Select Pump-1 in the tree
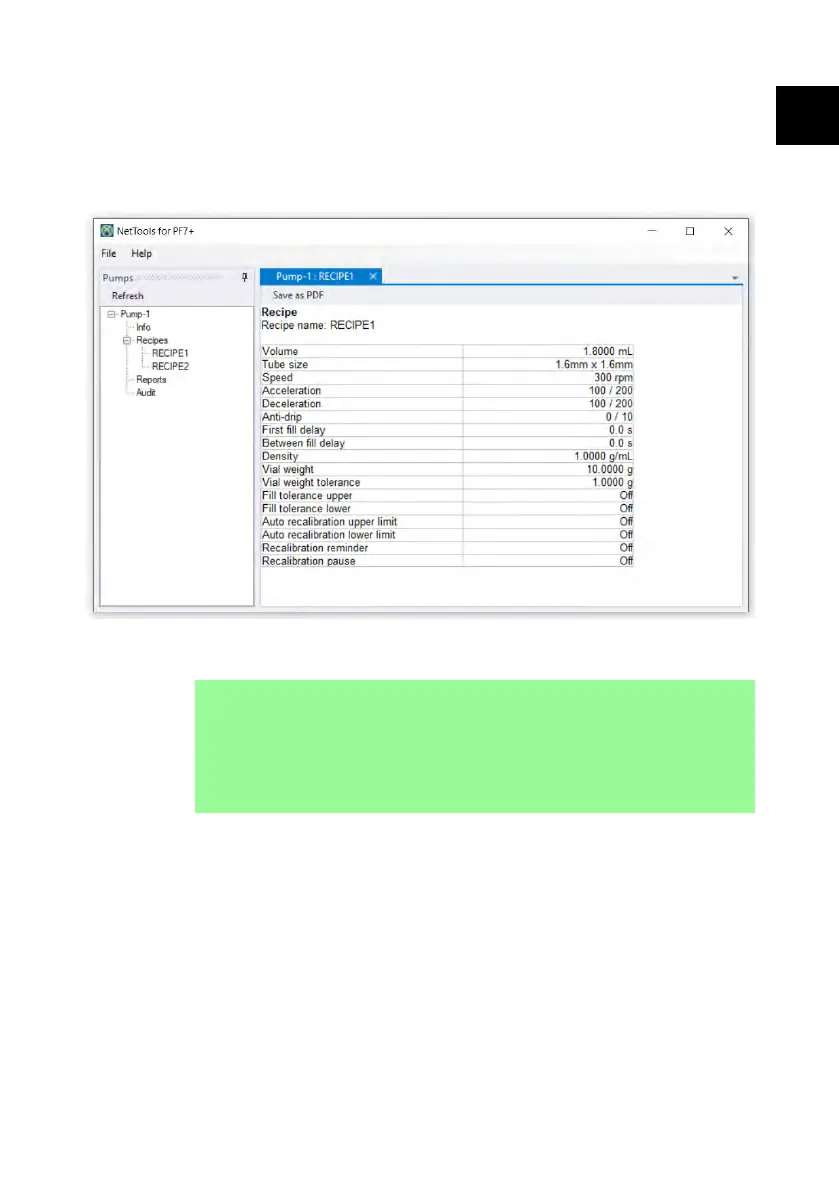Viewport: 839px width, 1191px height. click(135, 314)
